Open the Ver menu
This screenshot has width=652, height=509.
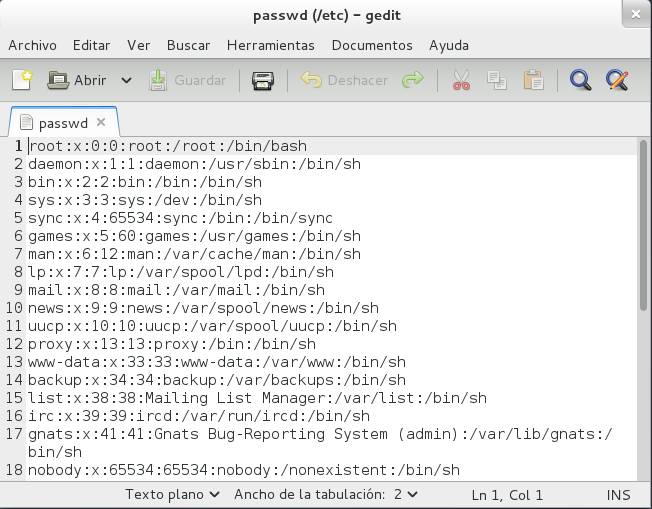[138, 45]
